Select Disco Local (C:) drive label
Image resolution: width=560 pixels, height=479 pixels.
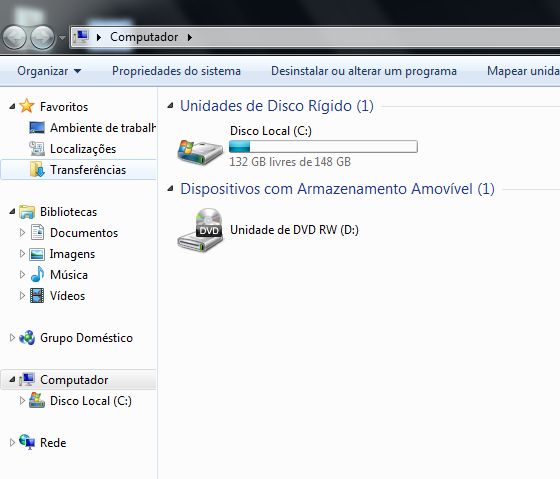tap(271, 131)
